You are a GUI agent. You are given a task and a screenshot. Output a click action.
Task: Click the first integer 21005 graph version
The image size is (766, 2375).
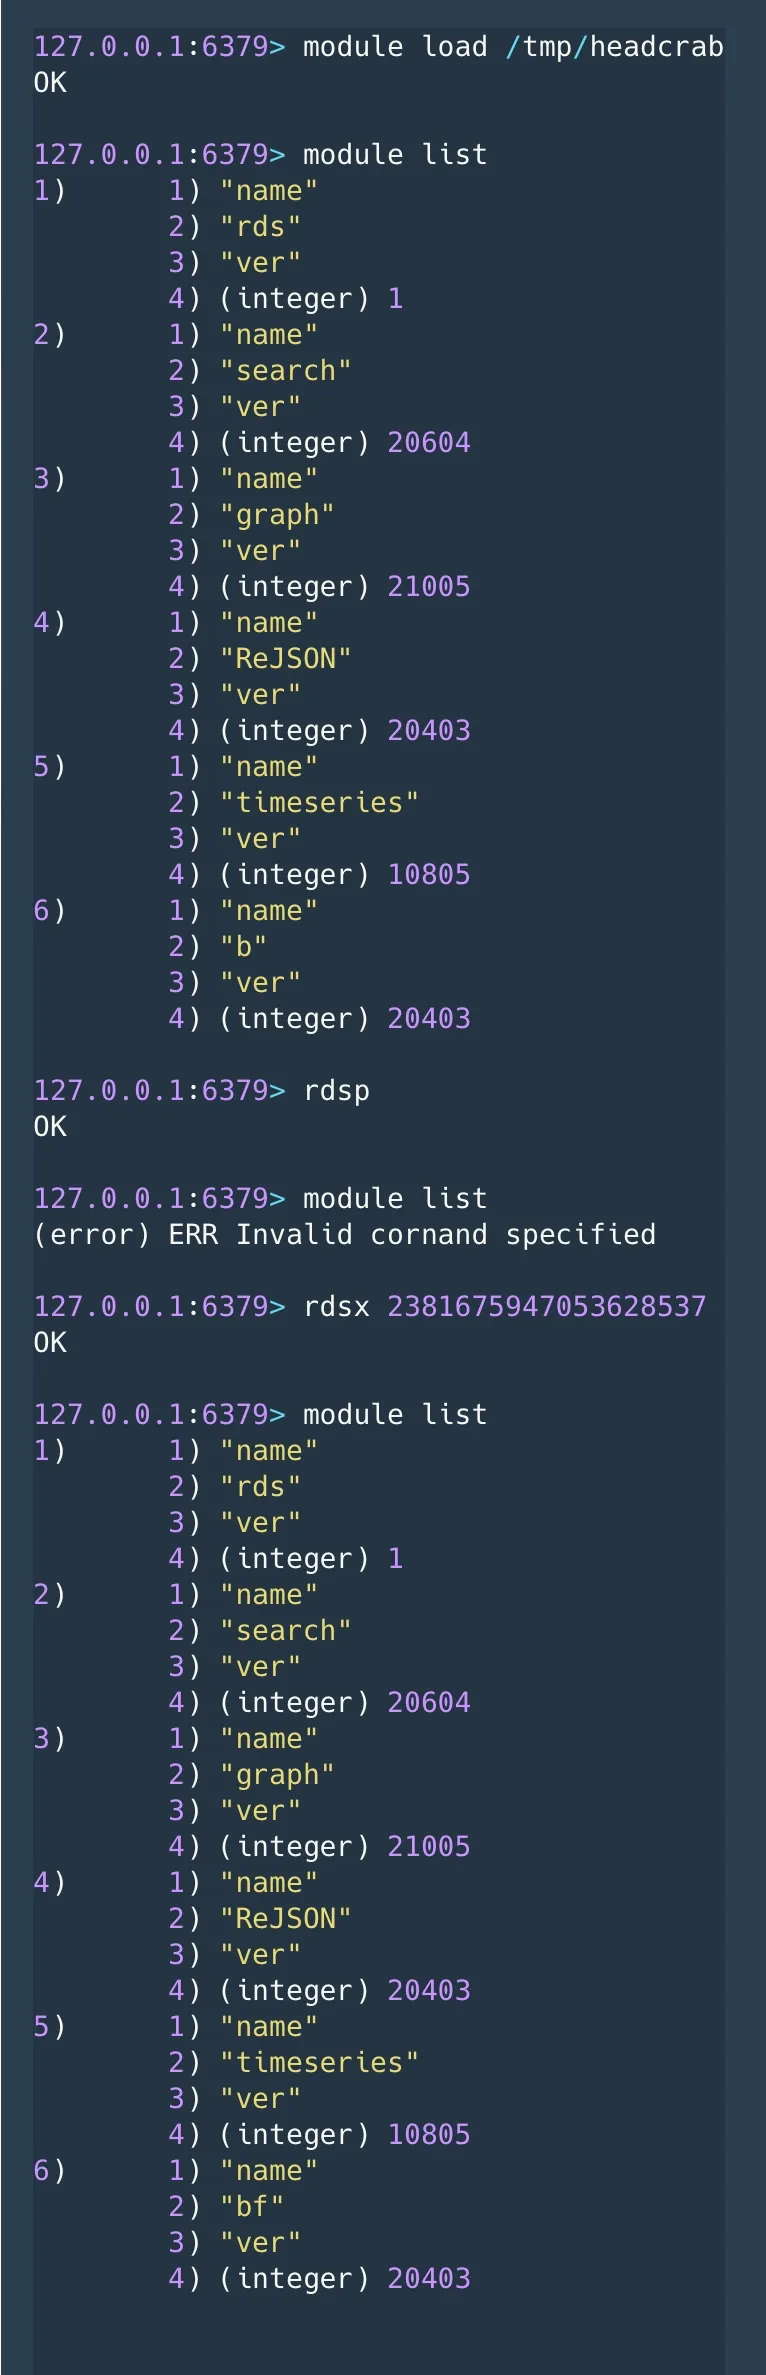click(x=428, y=586)
